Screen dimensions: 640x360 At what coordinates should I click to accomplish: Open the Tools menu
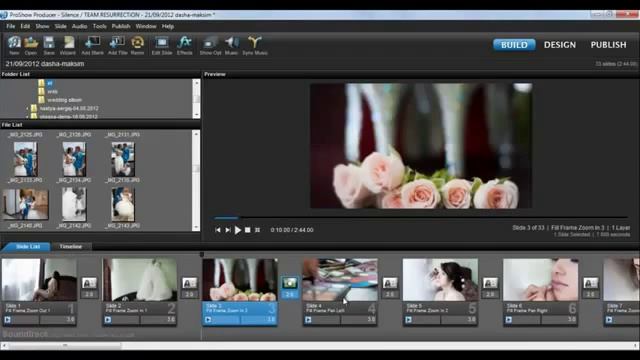tap(99, 26)
